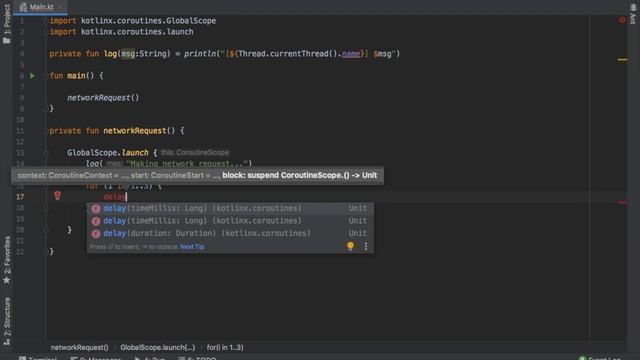Click the networkRequest() call on line 8

coord(103,98)
